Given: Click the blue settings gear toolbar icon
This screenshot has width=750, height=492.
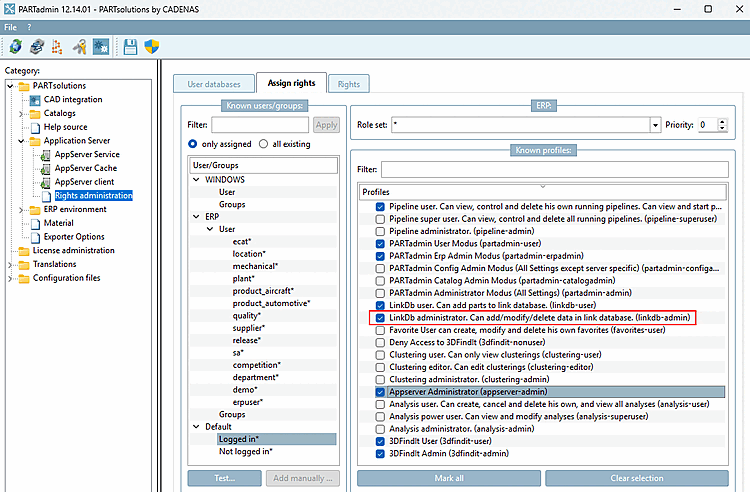Looking at the screenshot, I should coord(101,47).
